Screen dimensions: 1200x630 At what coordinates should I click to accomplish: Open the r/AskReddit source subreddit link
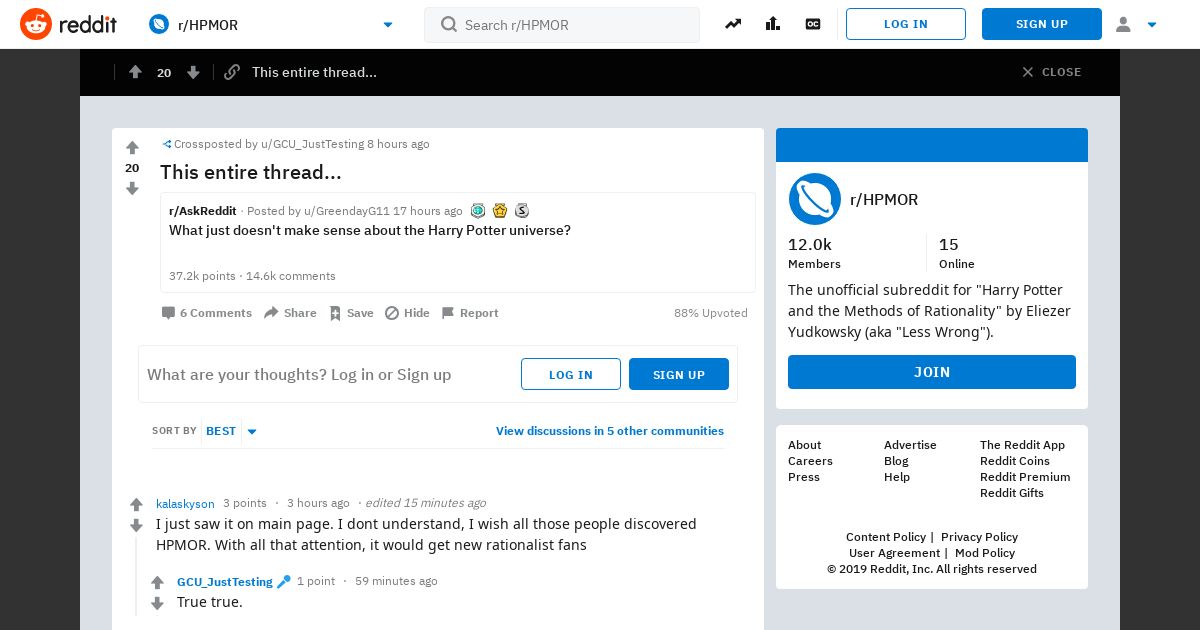[203, 211]
